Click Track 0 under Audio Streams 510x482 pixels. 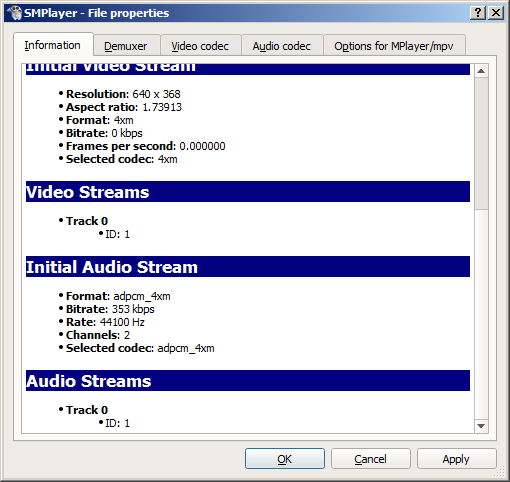tap(87, 410)
